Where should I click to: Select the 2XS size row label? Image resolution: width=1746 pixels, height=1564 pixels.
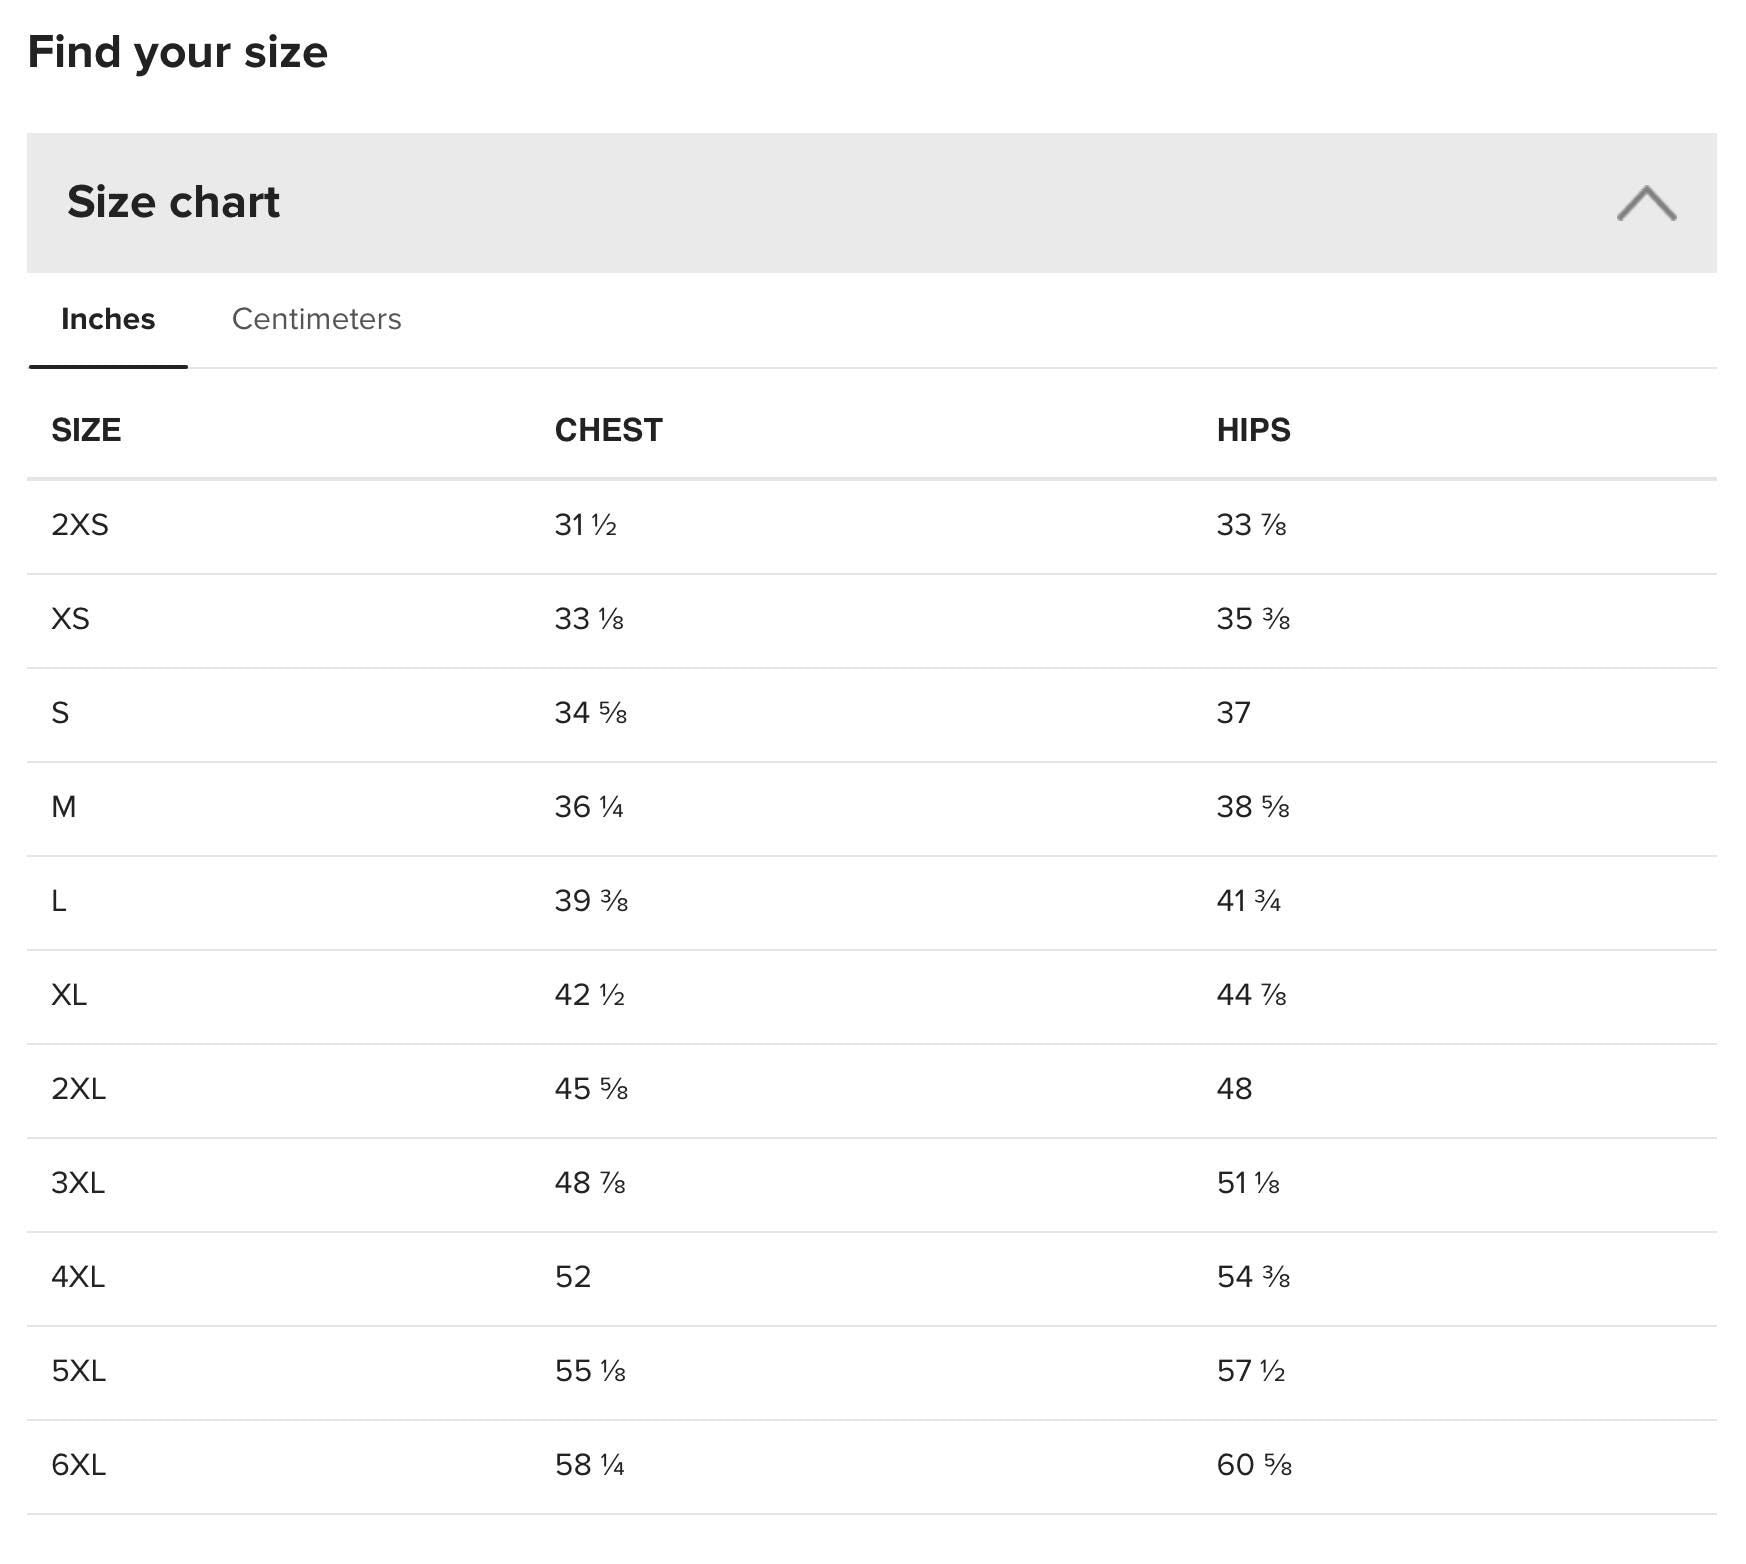(80, 525)
